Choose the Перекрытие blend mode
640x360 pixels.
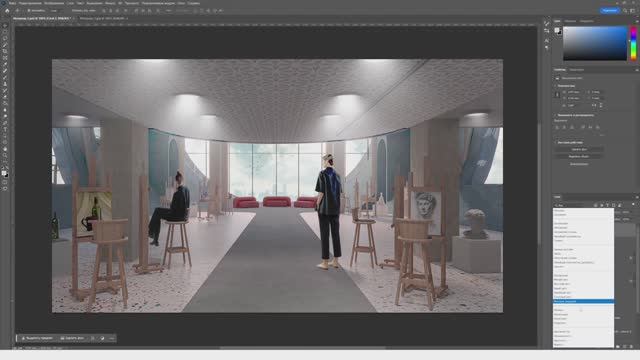[x=583, y=276]
